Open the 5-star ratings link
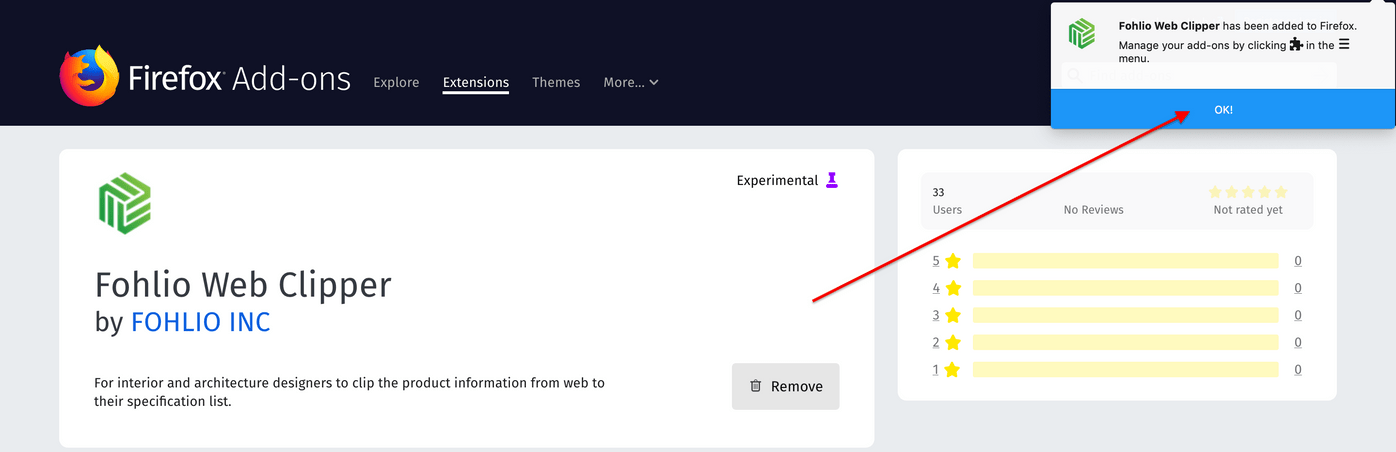The width and height of the screenshot is (1396, 452). coord(946,261)
